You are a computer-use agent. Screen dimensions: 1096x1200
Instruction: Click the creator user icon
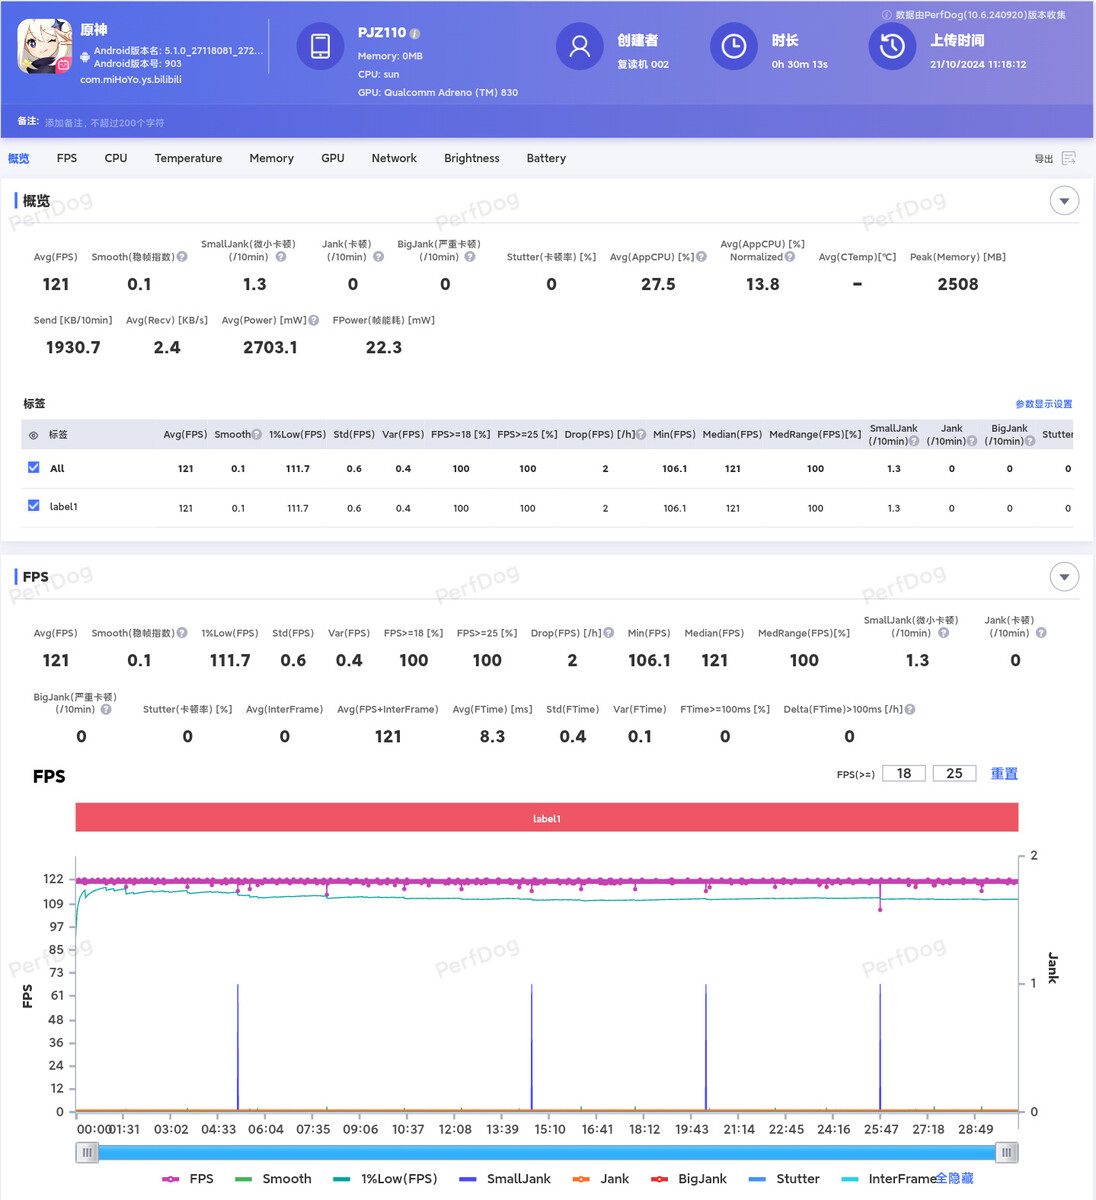click(579, 47)
